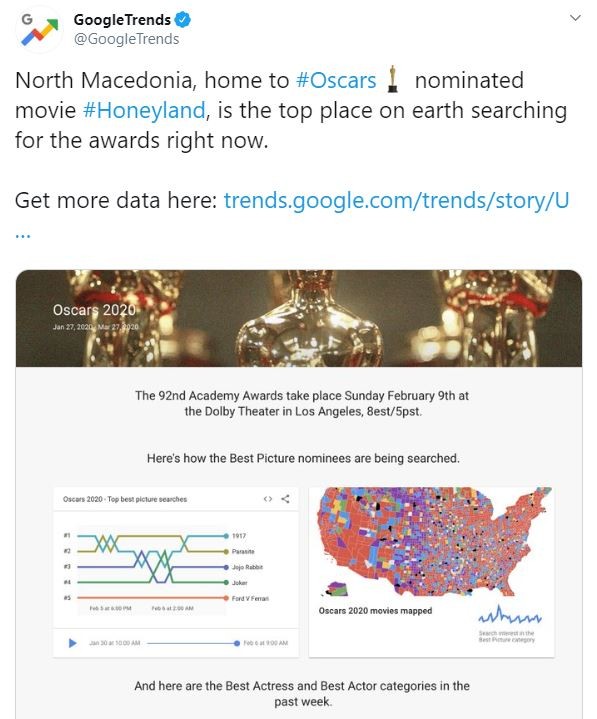Play the best picture searches animation
This screenshot has height=719, width=597.
click(72, 643)
